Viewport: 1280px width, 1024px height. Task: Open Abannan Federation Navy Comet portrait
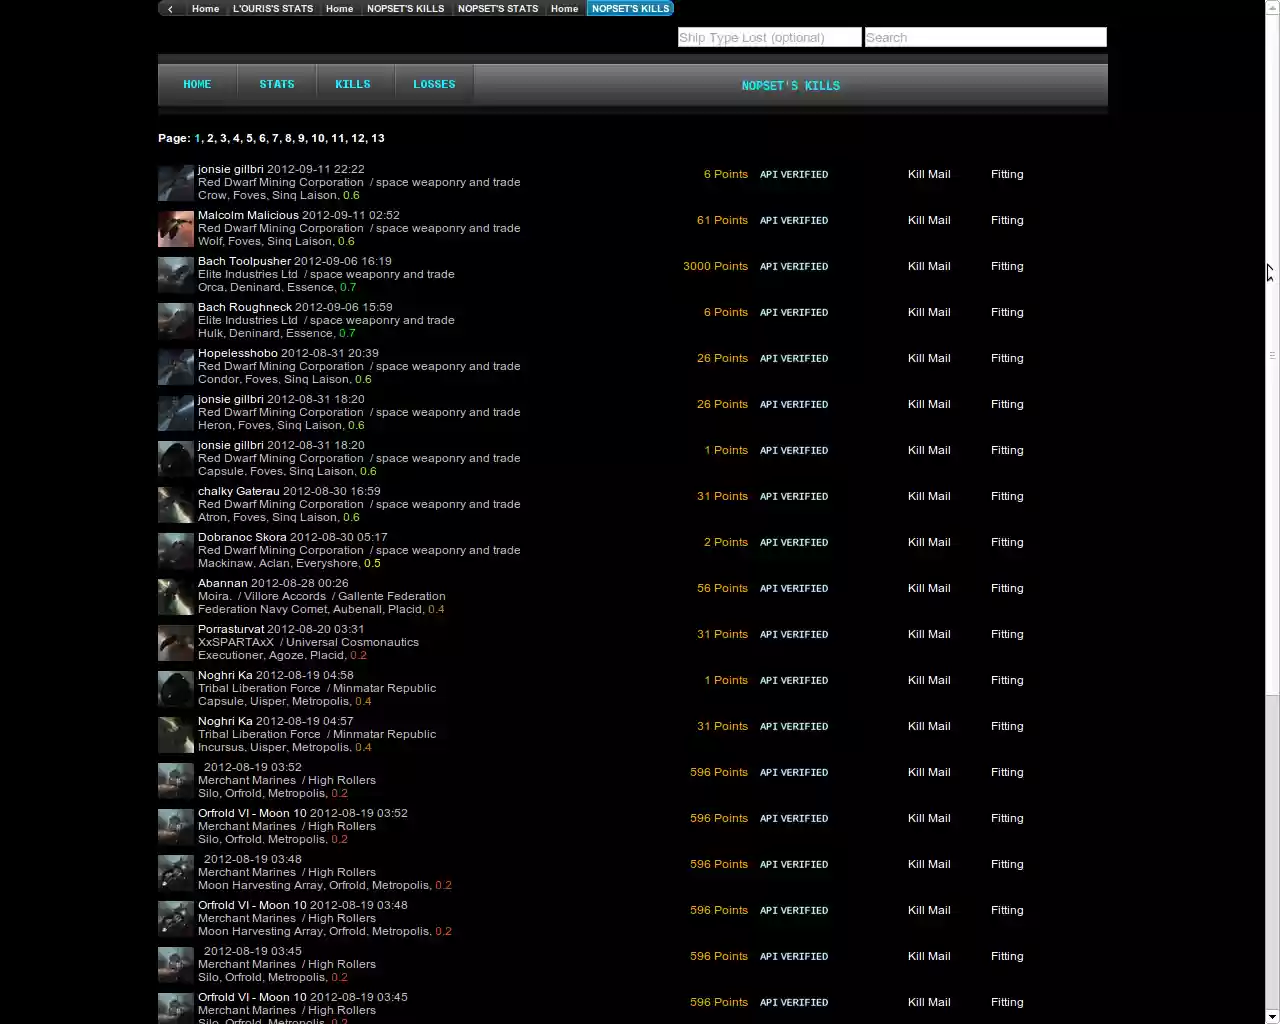coord(176,597)
